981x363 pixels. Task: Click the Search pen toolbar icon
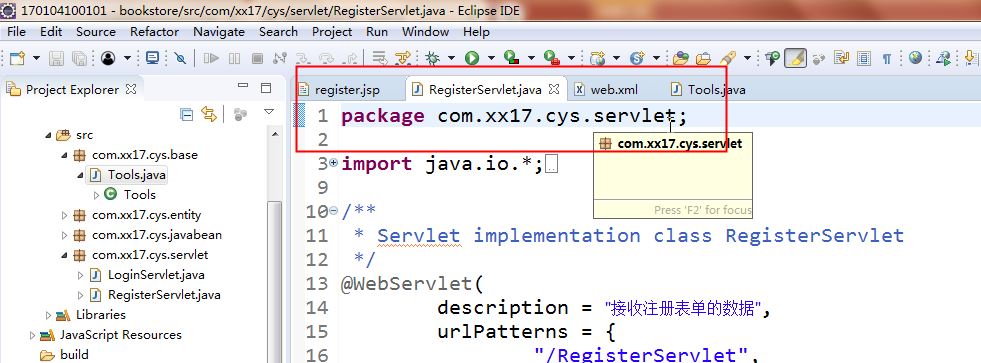(x=728, y=58)
